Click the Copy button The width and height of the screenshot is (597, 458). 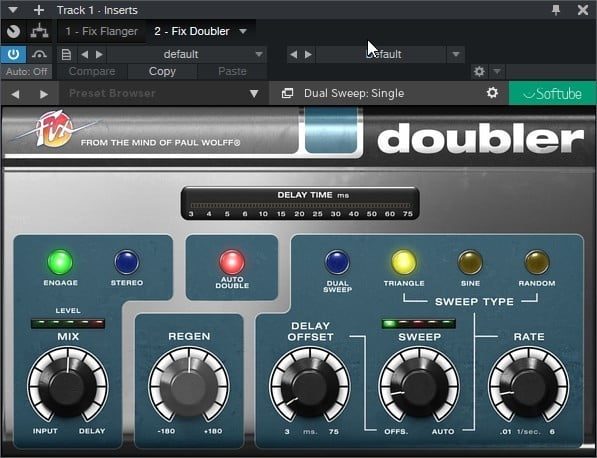[x=162, y=72]
